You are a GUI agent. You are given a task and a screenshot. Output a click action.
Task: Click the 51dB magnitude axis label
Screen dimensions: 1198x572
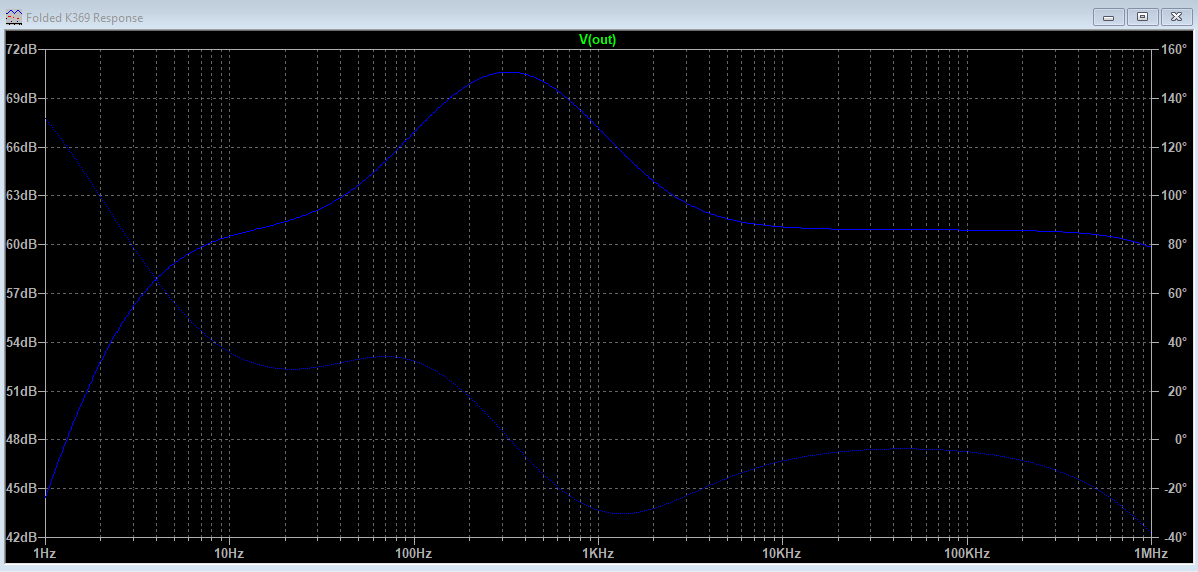click(21, 392)
